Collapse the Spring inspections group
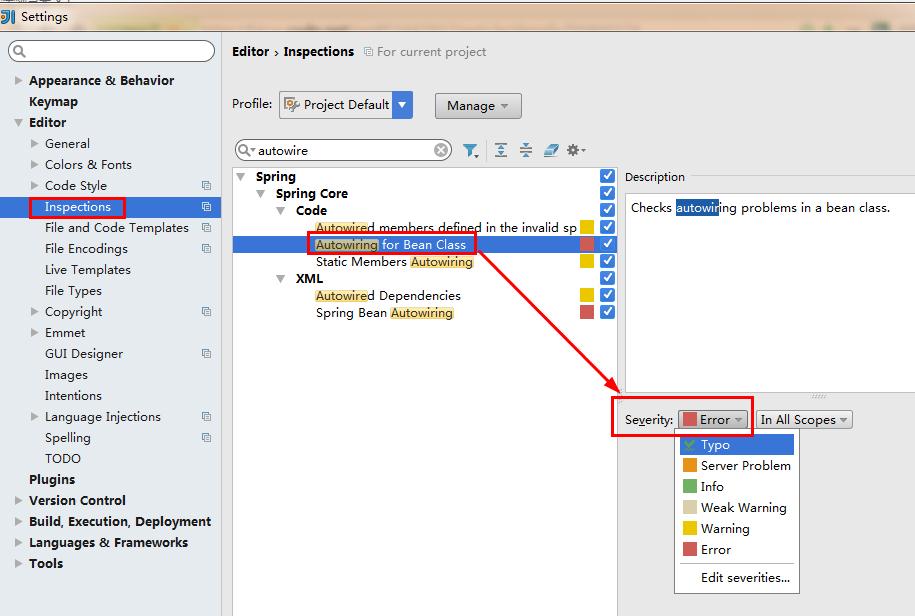 tap(240, 176)
